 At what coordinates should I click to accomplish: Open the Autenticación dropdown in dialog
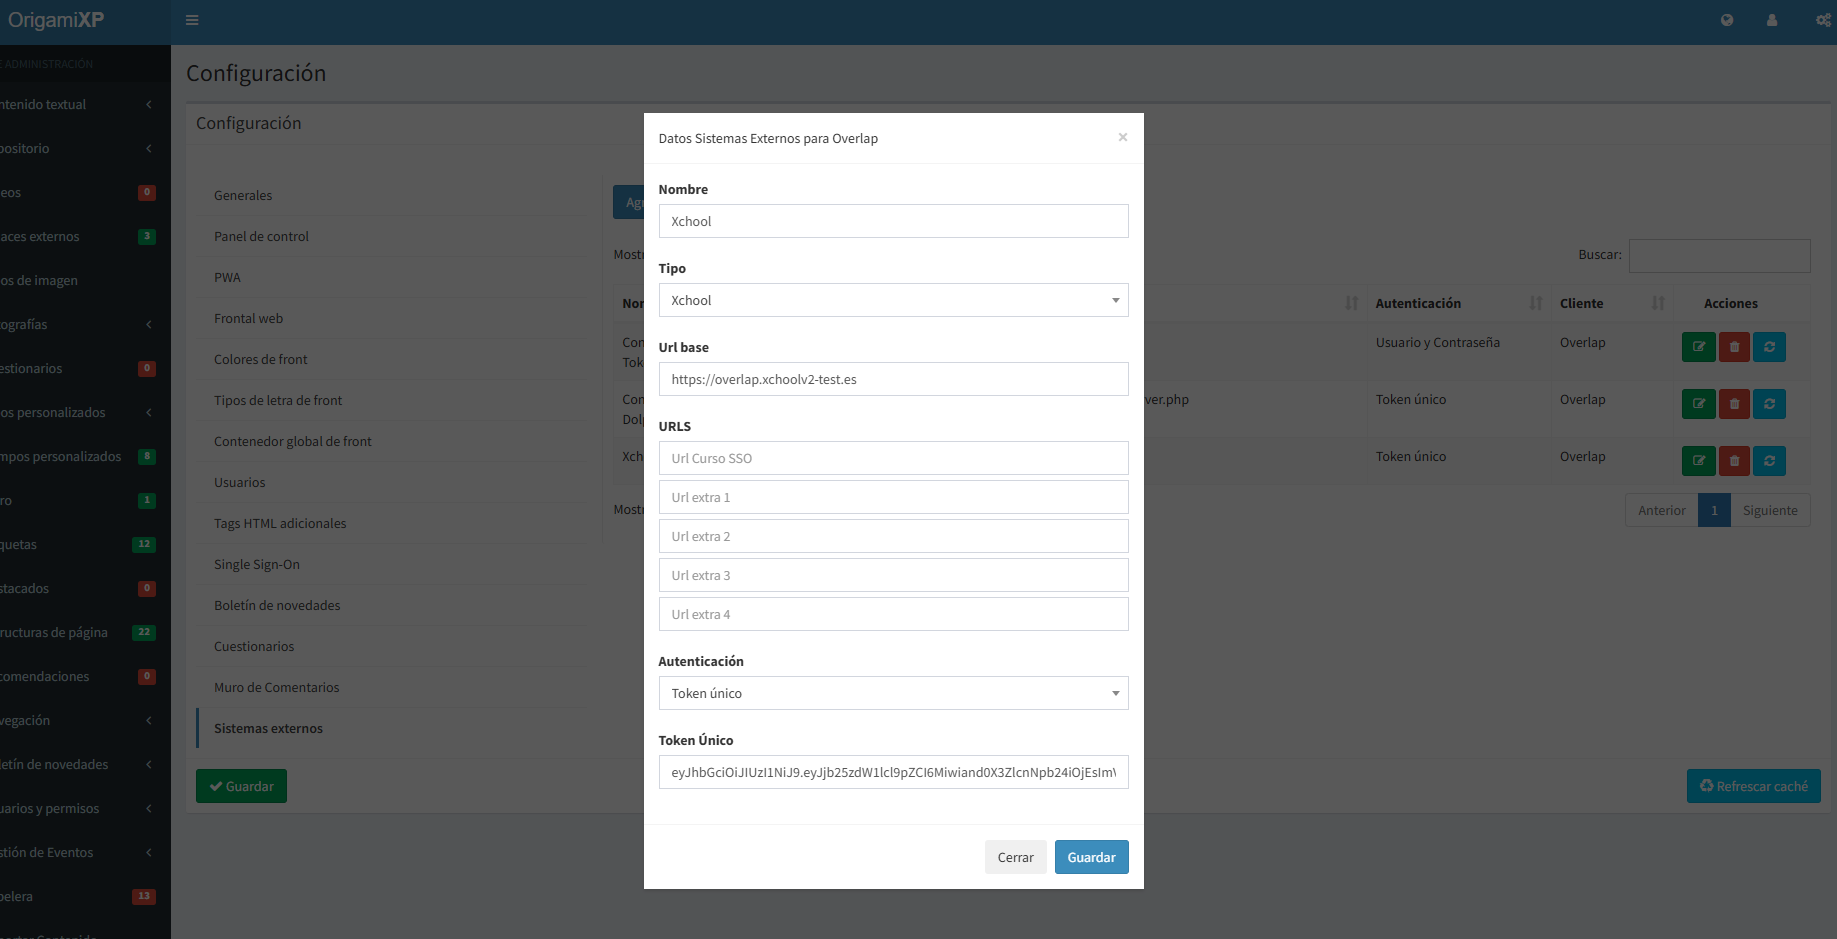click(x=893, y=693)
